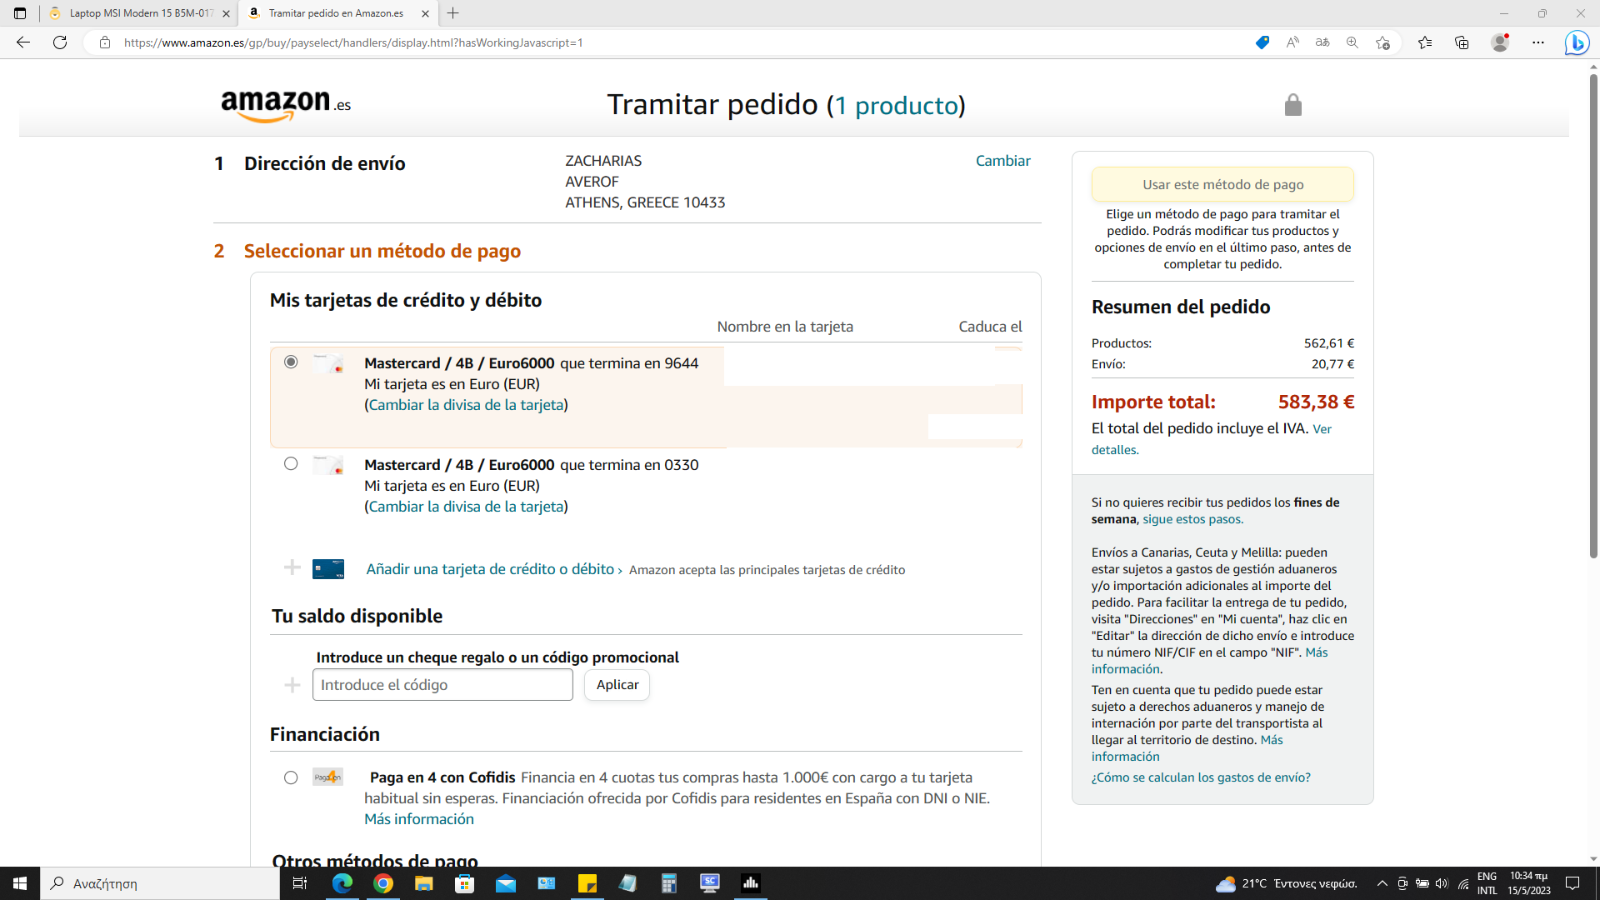
Task: Open Calculator from the taskbar
Action: click(669, 883)
